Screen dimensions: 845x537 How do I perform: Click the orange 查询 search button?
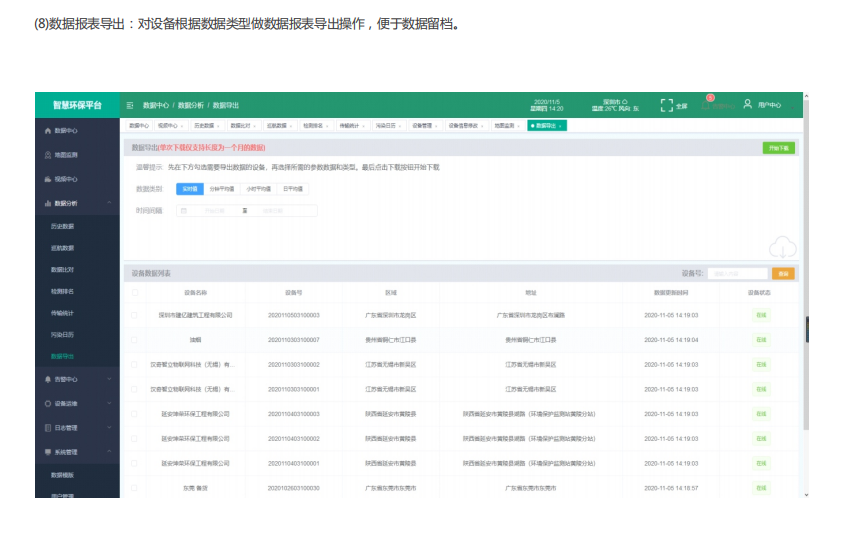click(783, 273)
